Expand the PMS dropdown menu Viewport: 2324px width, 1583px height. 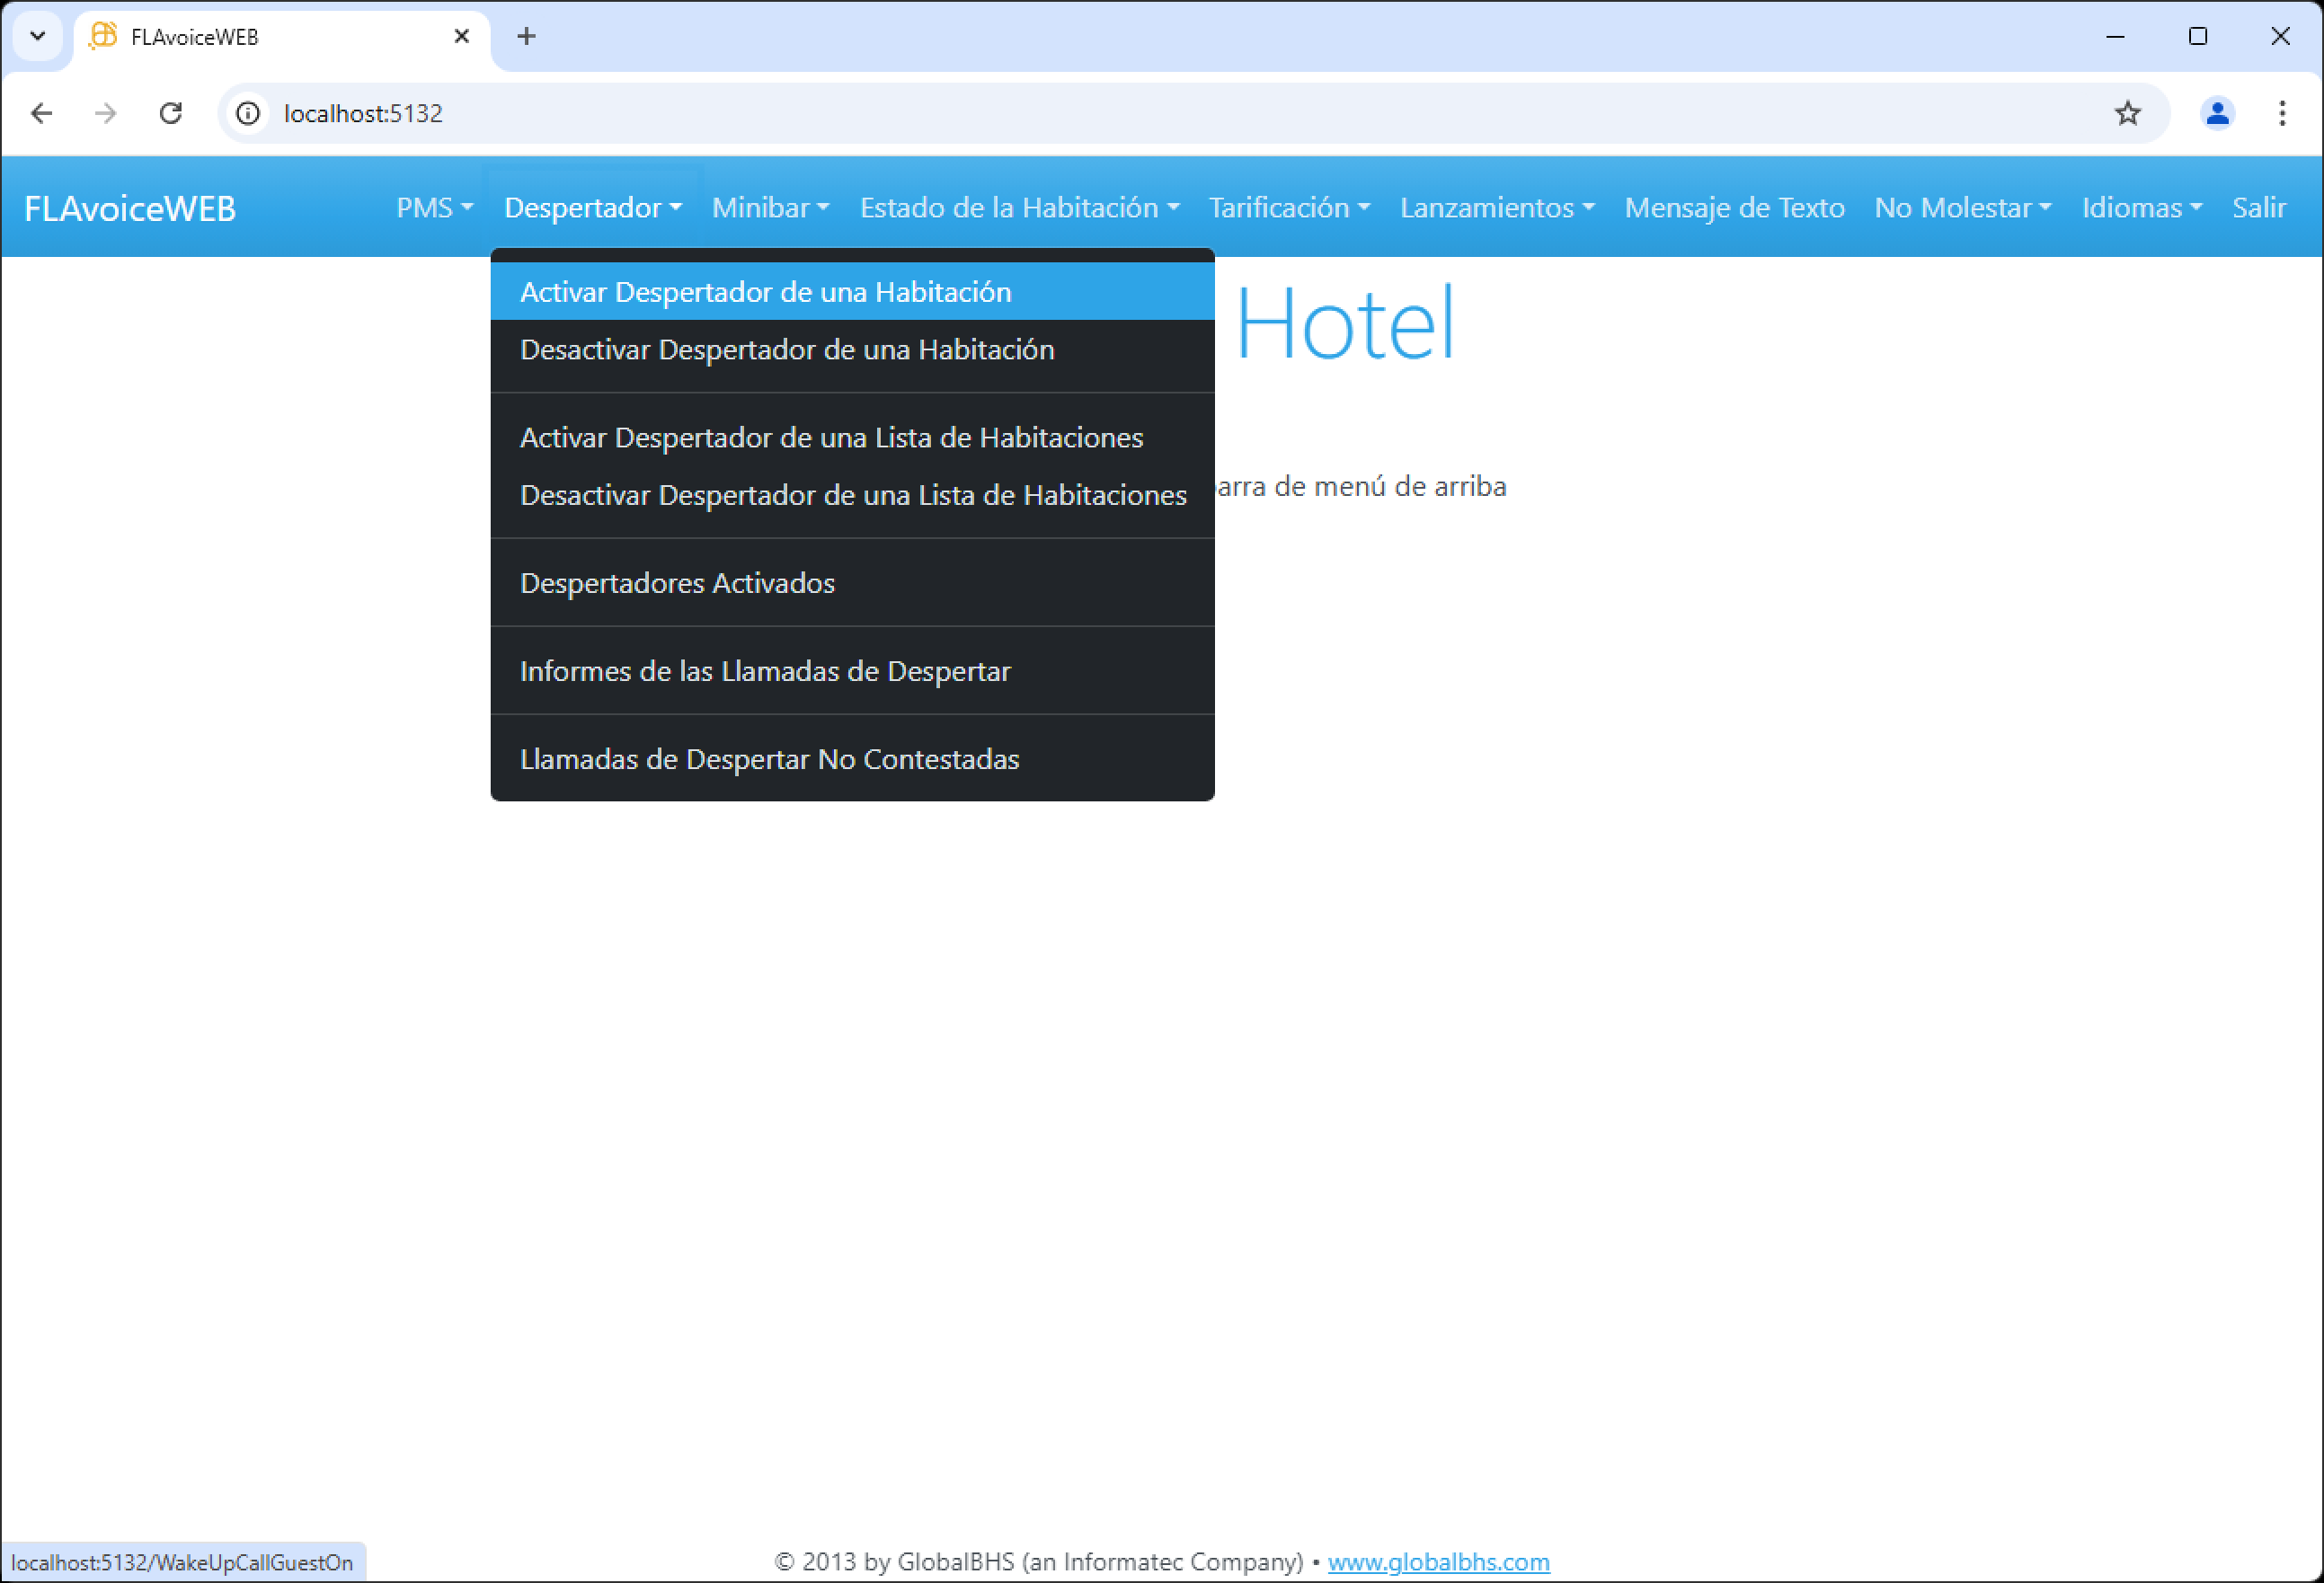click(434, 207)
